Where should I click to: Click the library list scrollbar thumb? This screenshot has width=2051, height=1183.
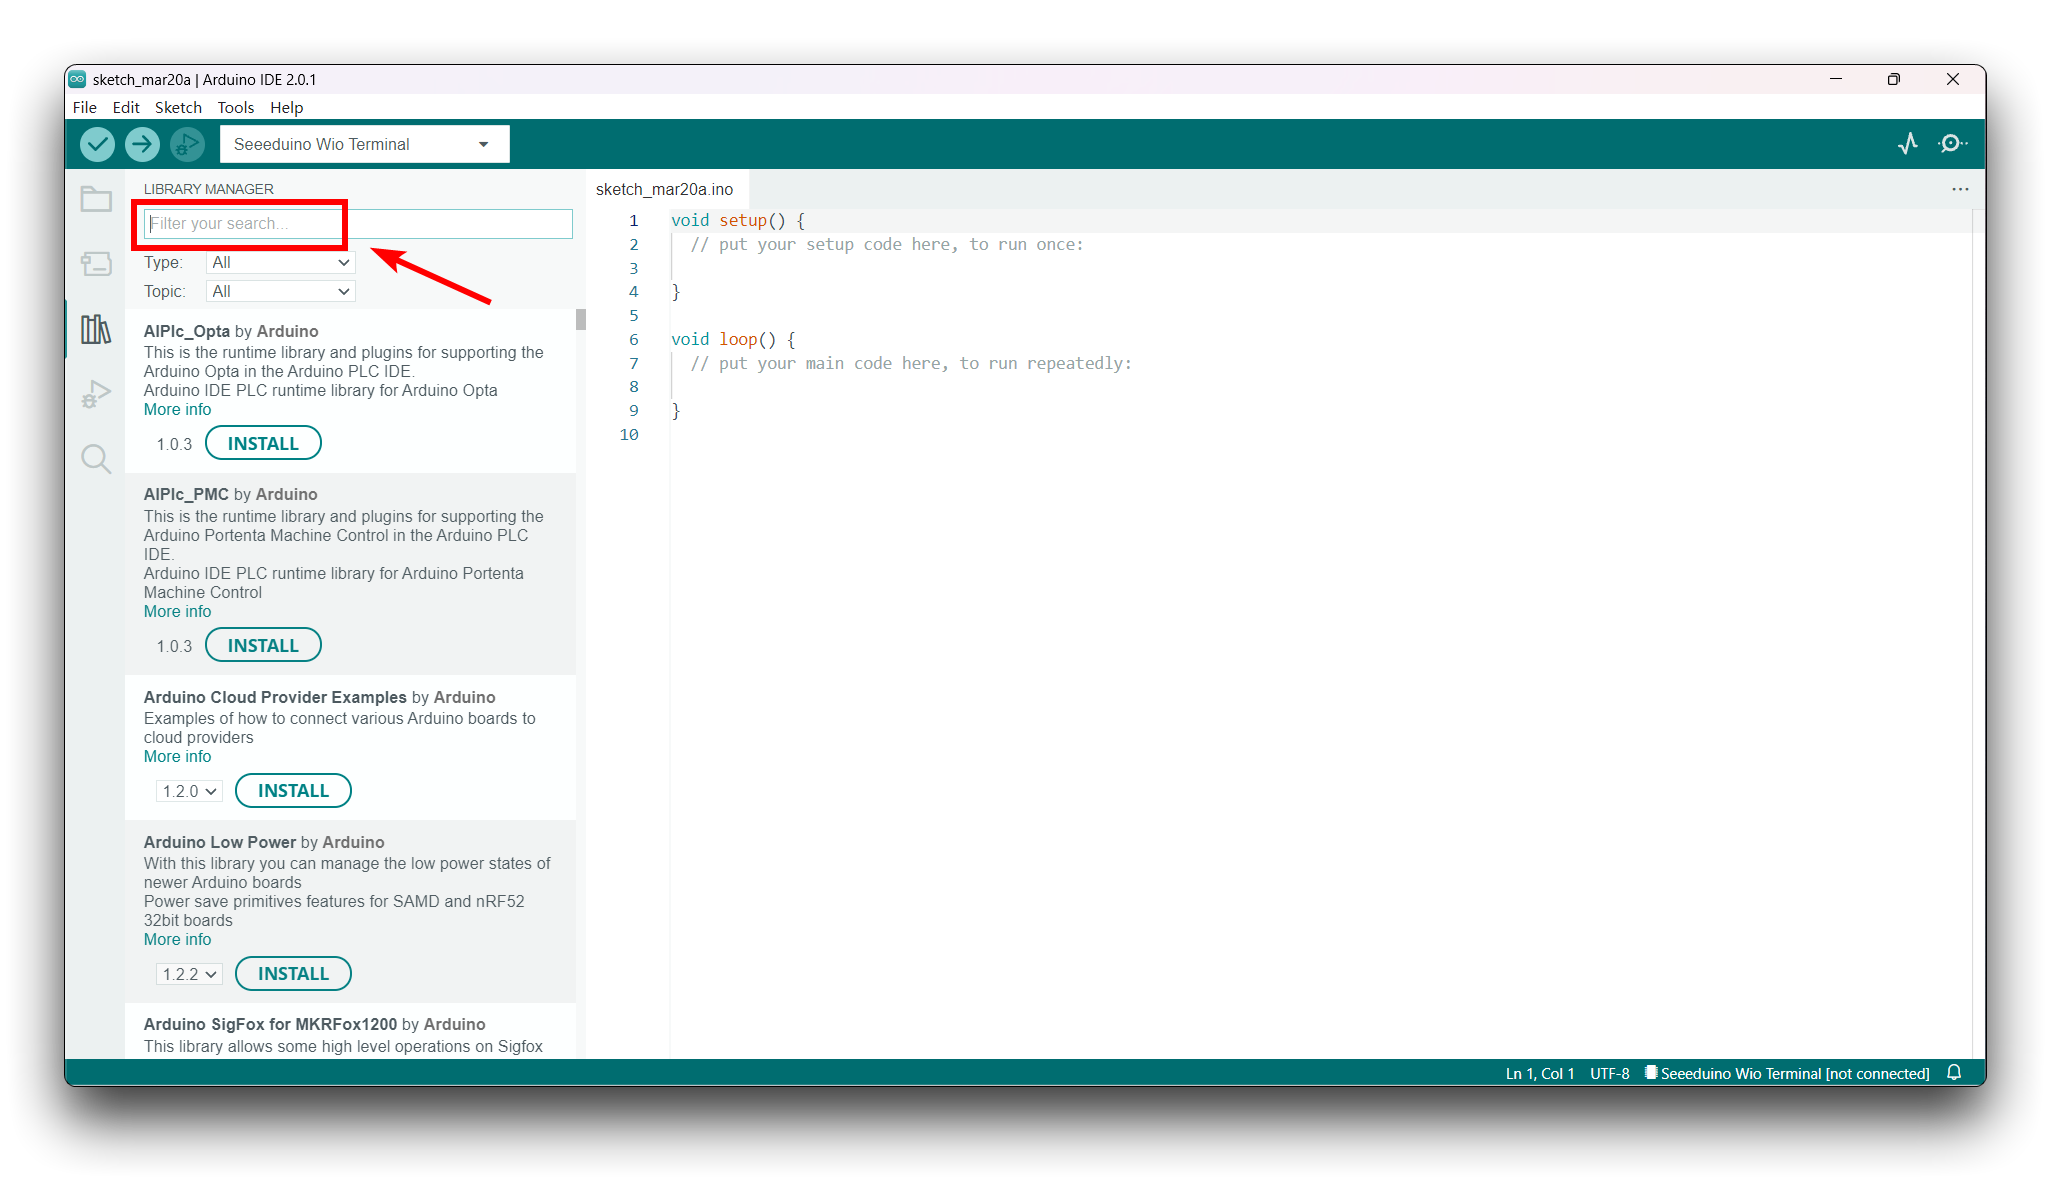click(x=580, y=319)
